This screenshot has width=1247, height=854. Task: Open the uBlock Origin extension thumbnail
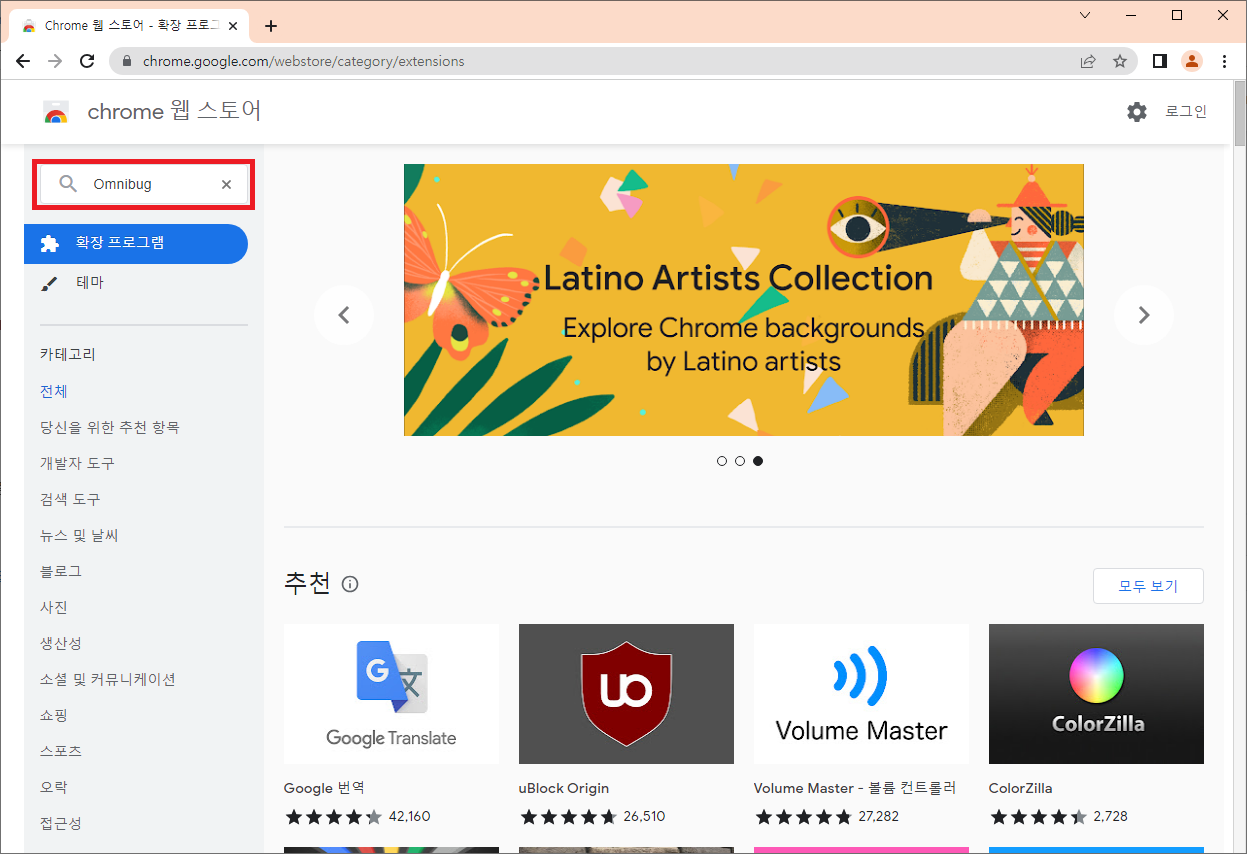(x=626, y=694)
